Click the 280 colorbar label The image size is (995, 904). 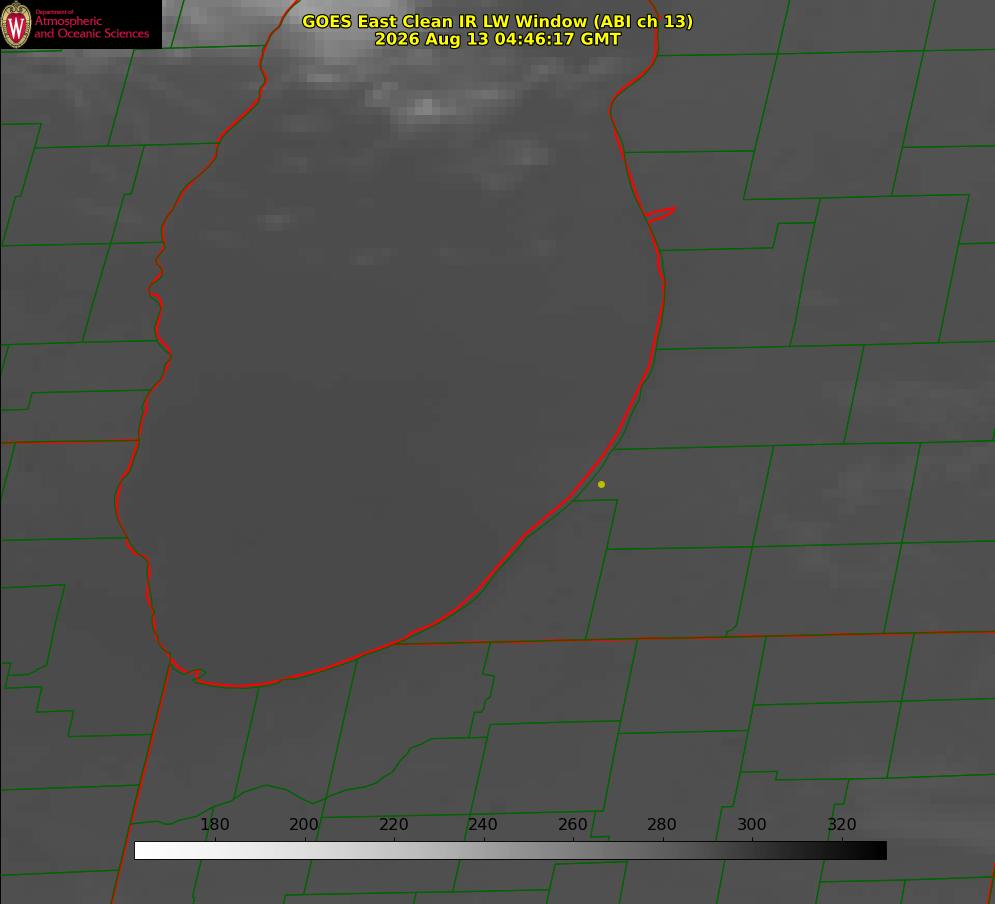(662, 824)
